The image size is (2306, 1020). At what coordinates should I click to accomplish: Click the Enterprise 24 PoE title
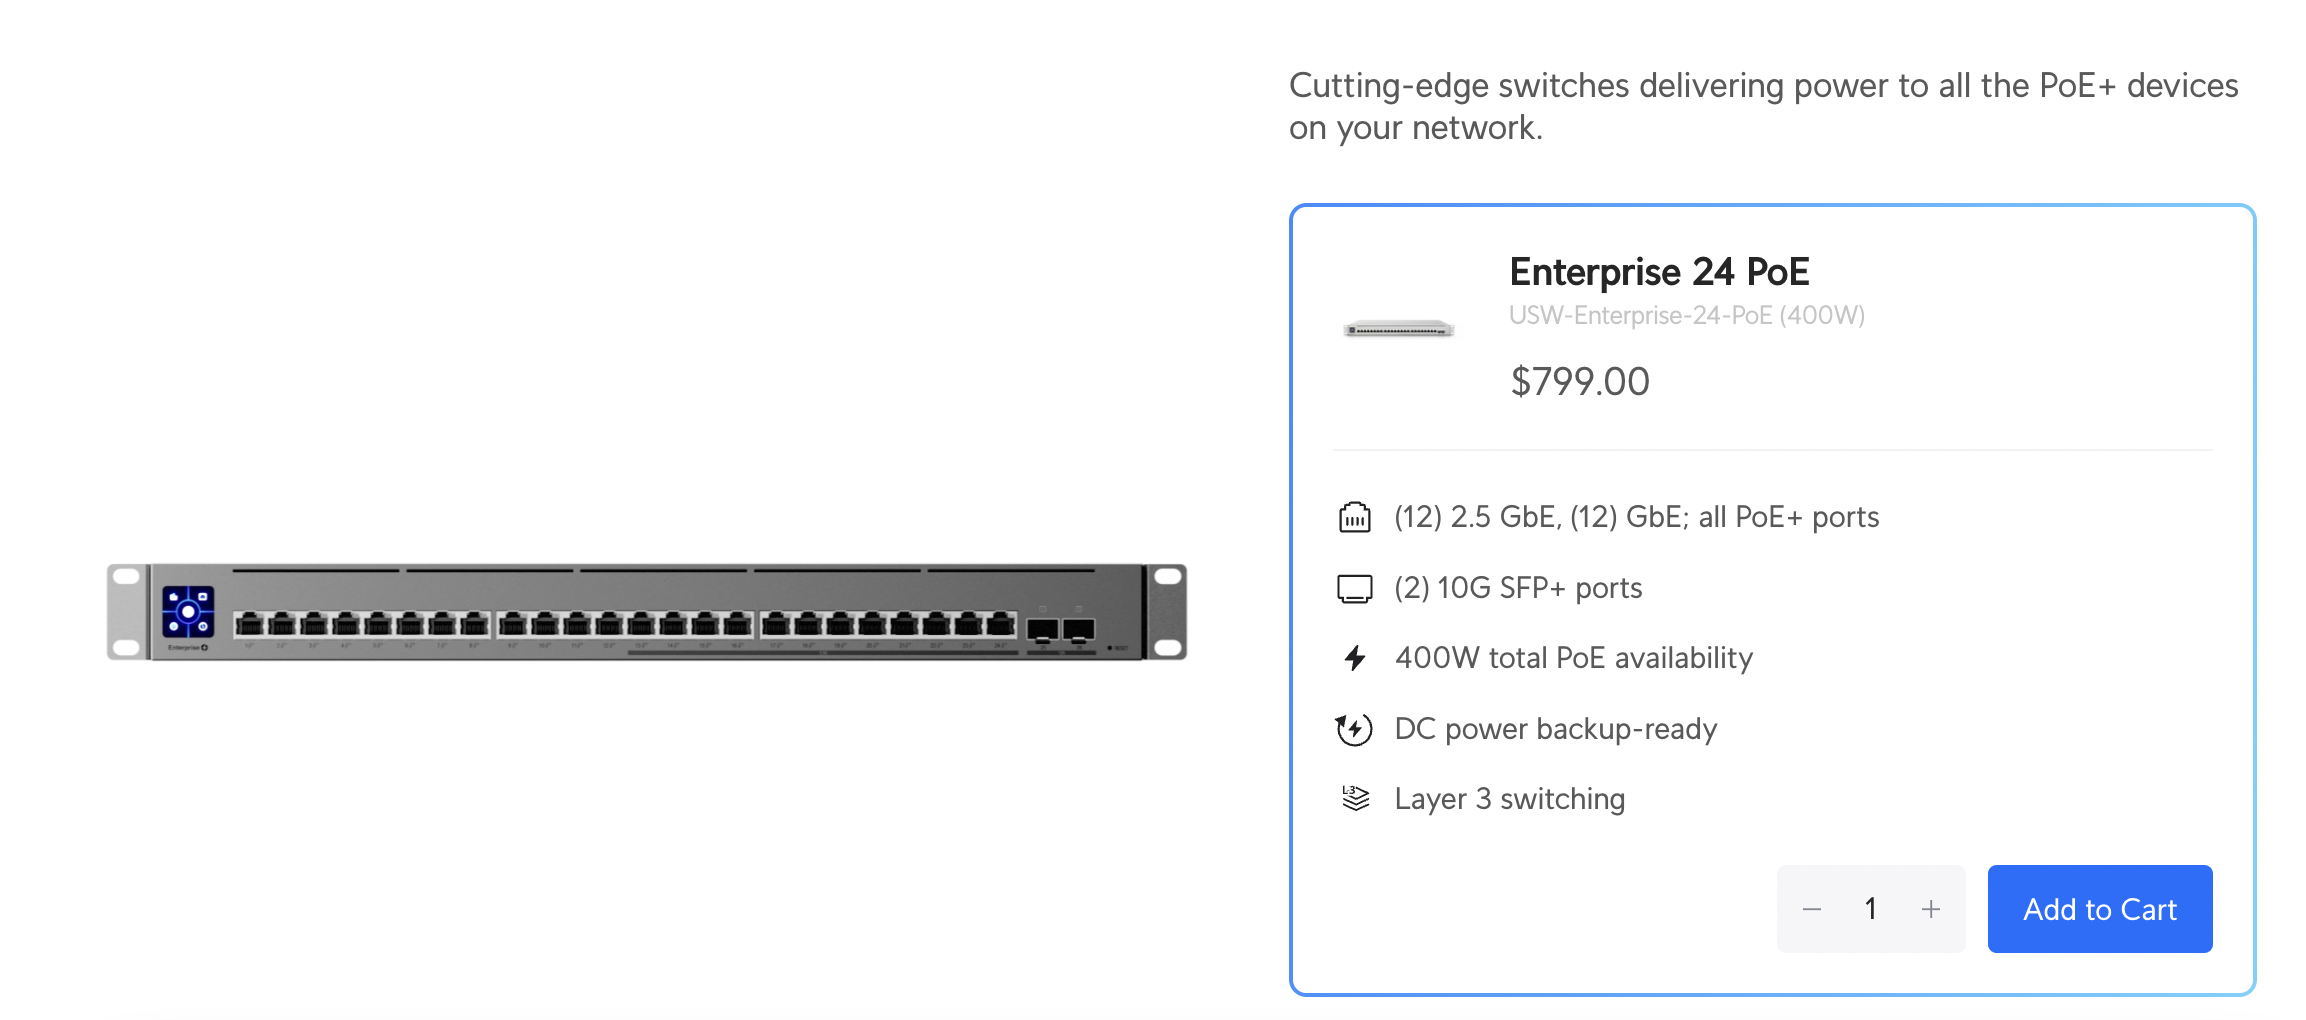click(1659, 272)
